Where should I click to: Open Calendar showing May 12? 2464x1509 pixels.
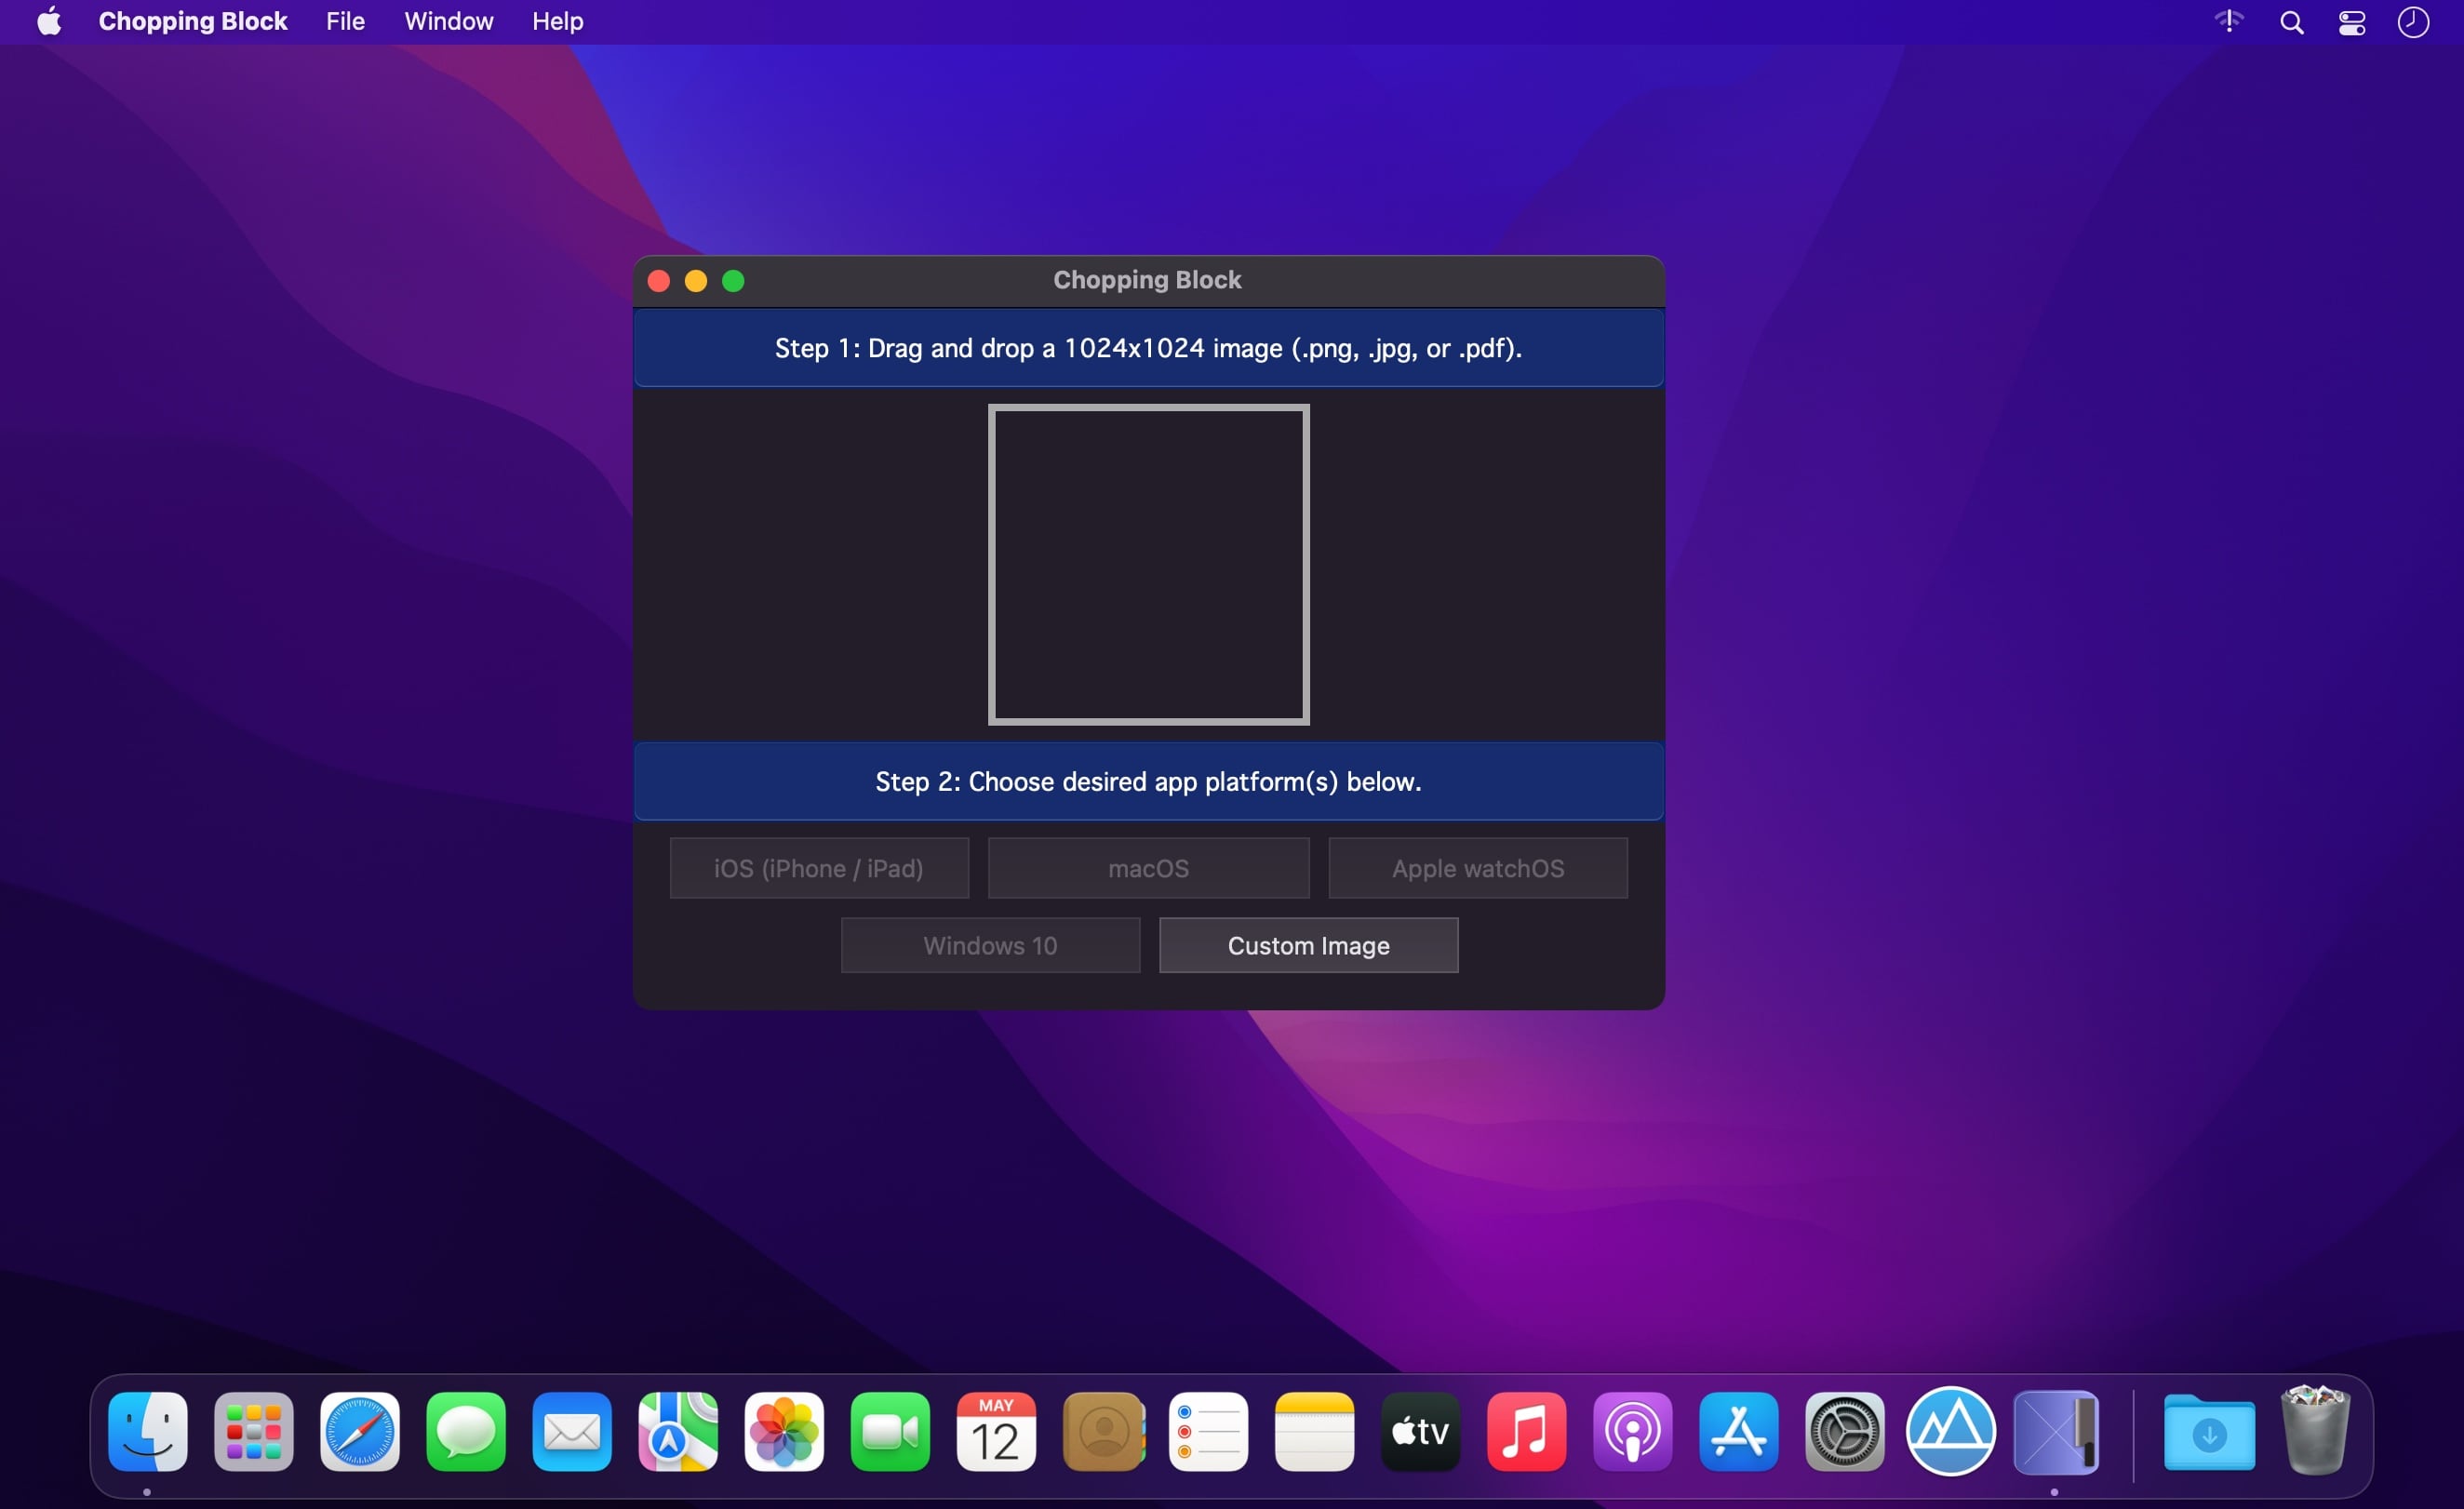pos(995,1431)
